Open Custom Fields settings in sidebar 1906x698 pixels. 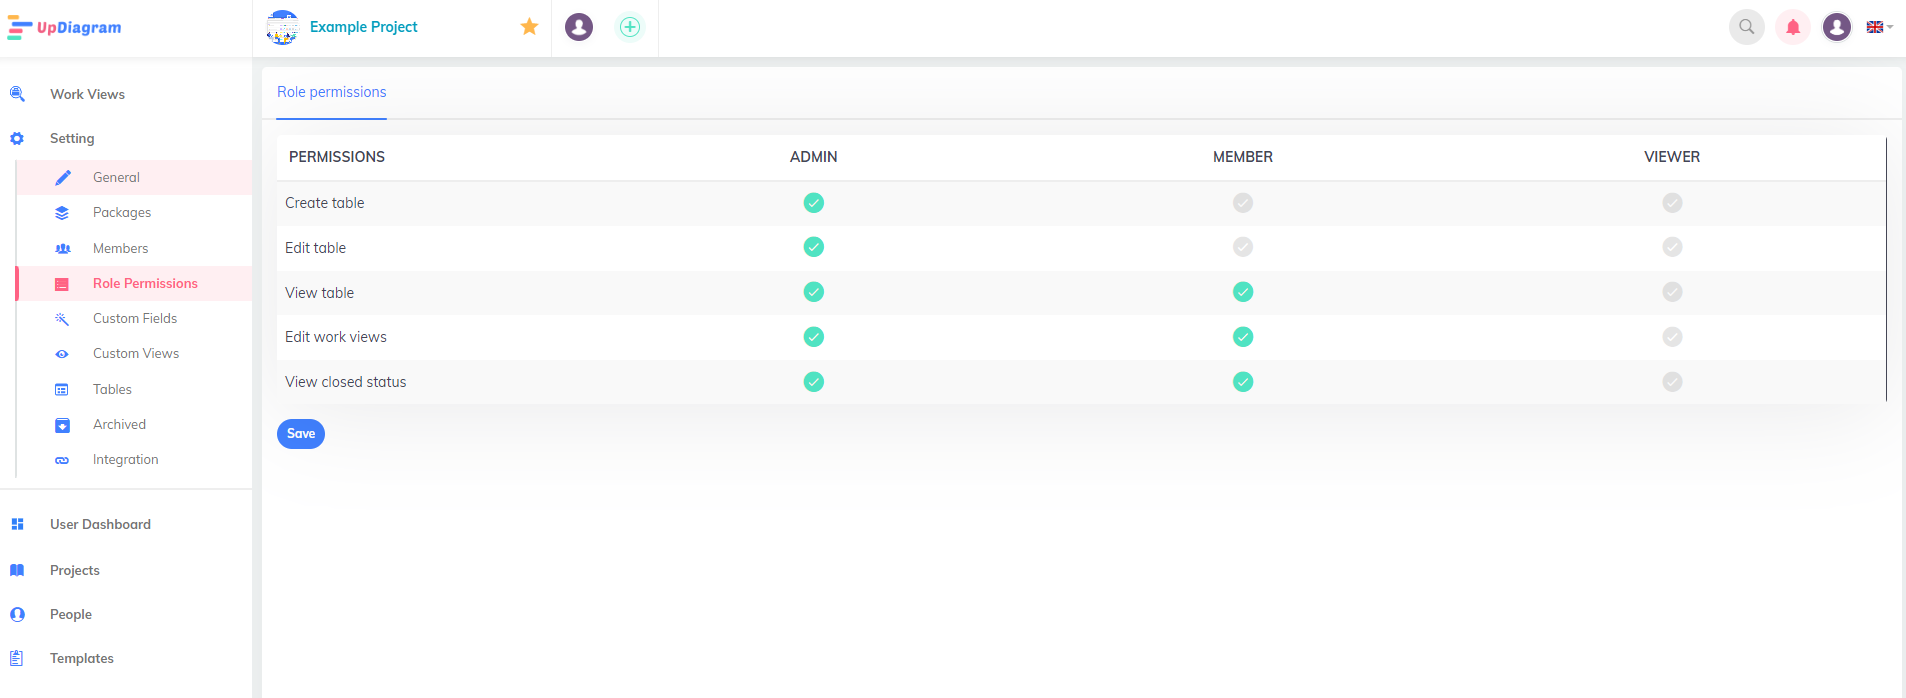point(134,319)
